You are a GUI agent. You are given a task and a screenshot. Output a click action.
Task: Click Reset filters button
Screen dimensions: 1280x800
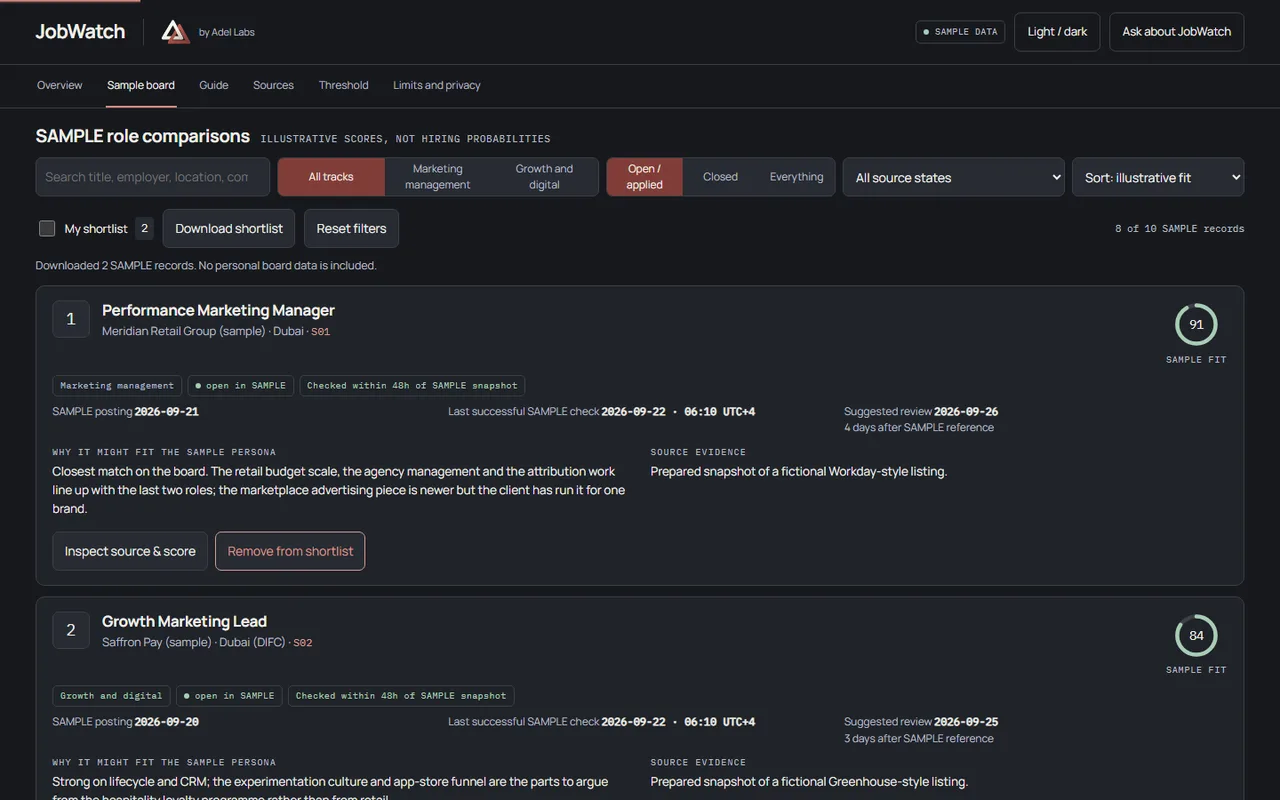[x=352, y=228]
